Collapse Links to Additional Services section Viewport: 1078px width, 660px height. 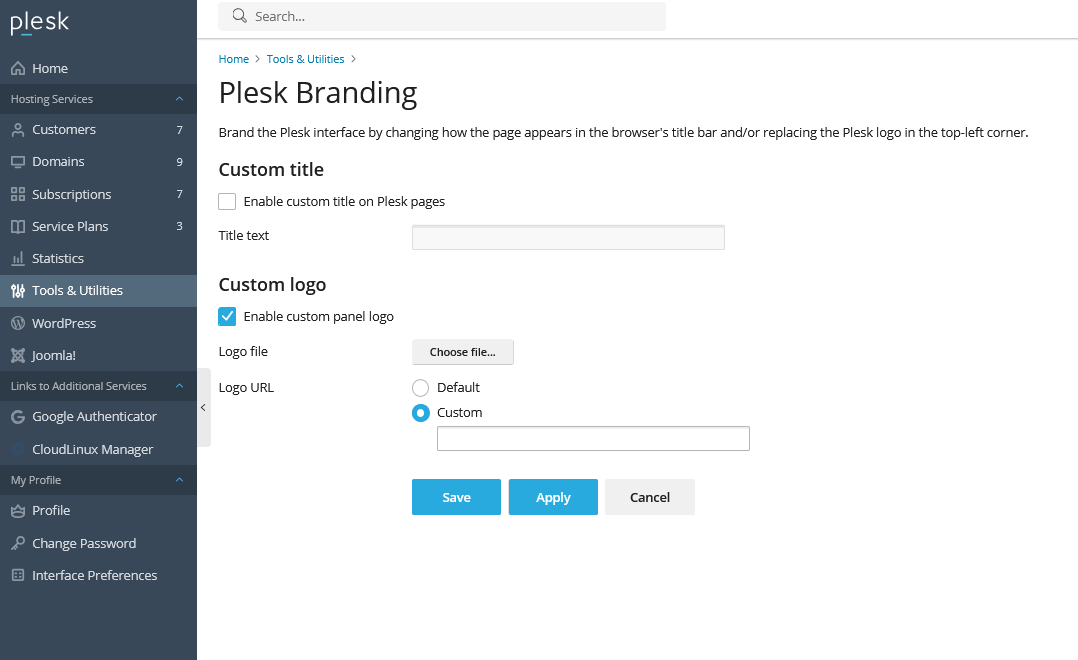pyautogui.click(x=179, y=386)
